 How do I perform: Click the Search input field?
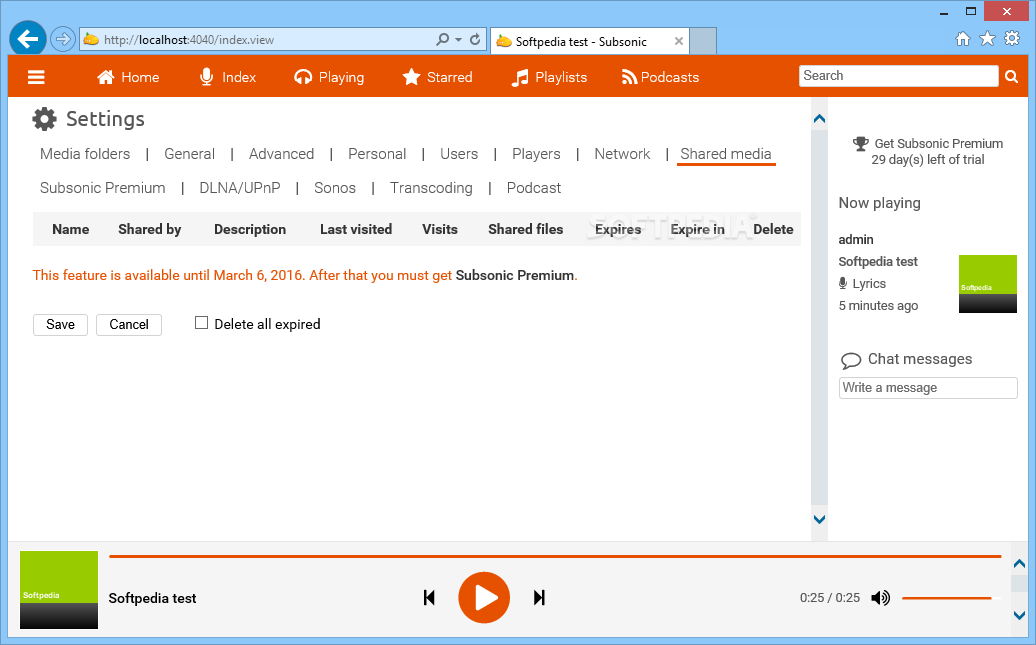[x=899, y=76]
